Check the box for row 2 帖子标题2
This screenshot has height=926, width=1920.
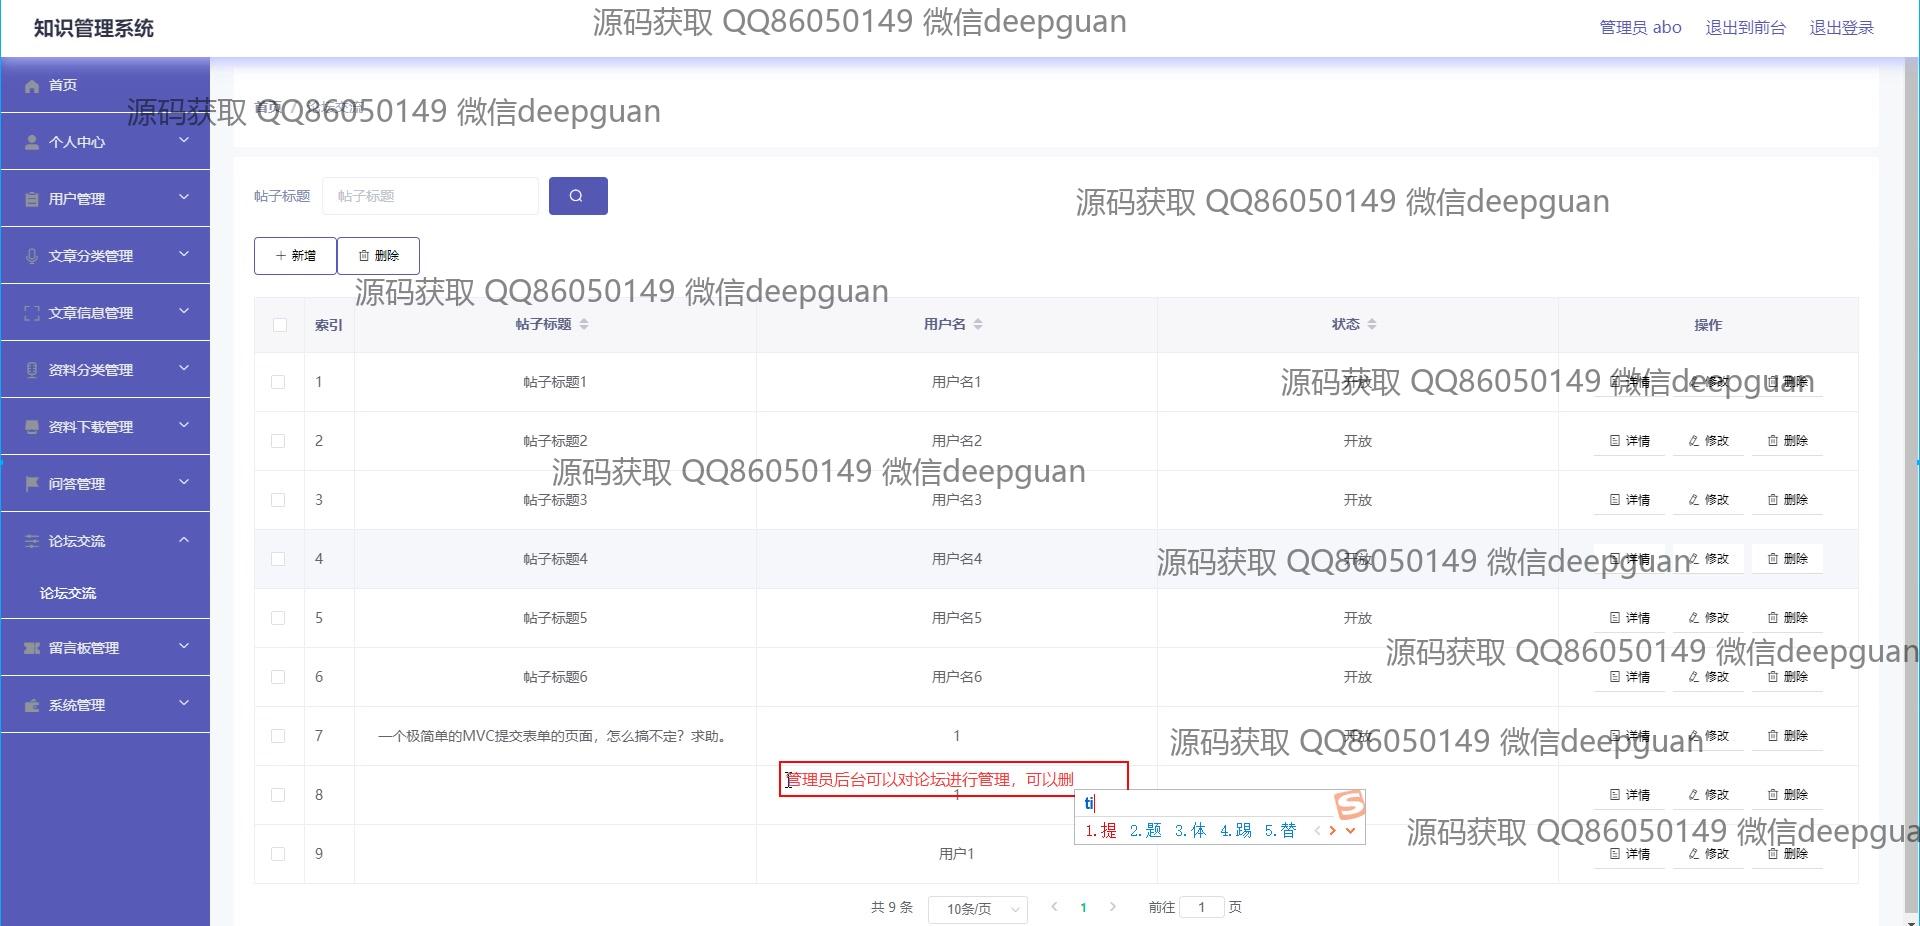point(278,441)
